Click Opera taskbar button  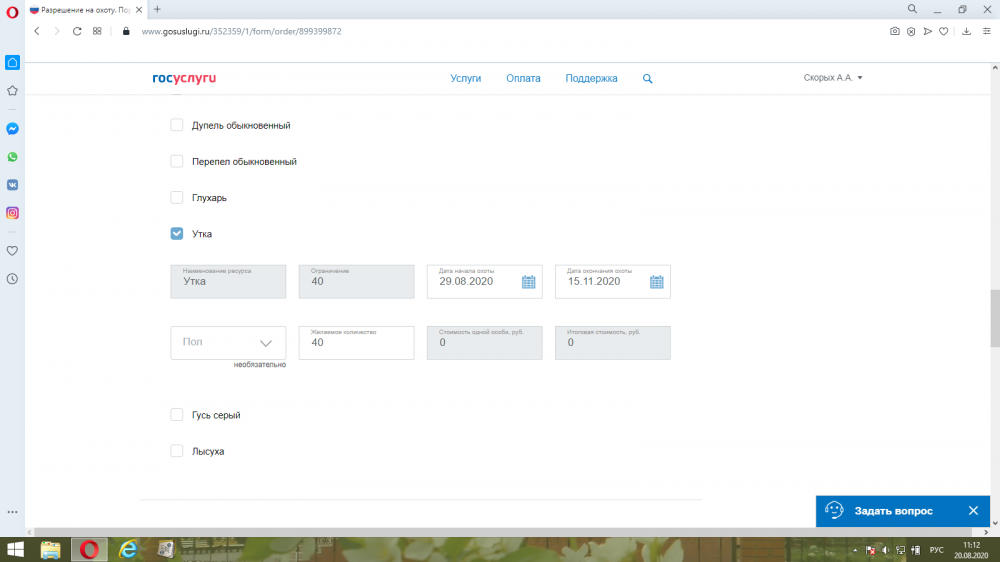(89, 549)
